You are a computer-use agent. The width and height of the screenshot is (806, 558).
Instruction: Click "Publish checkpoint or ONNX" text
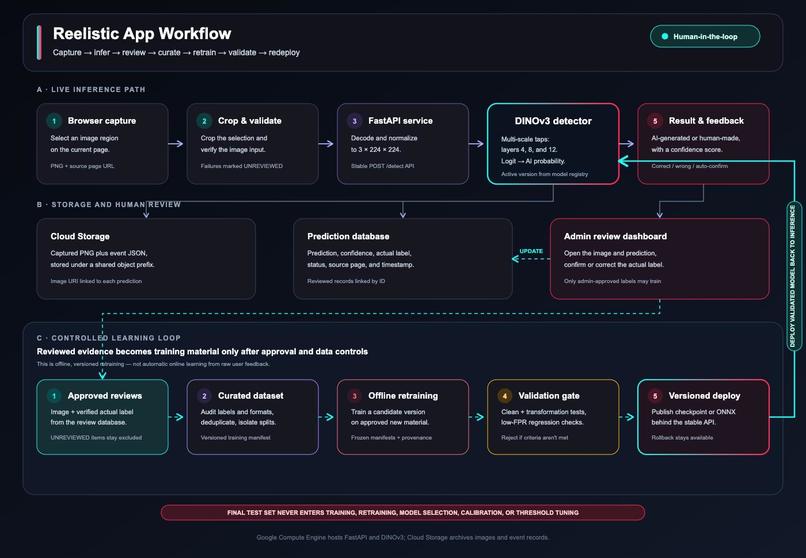pyautogui.click(x=693, y=412)
